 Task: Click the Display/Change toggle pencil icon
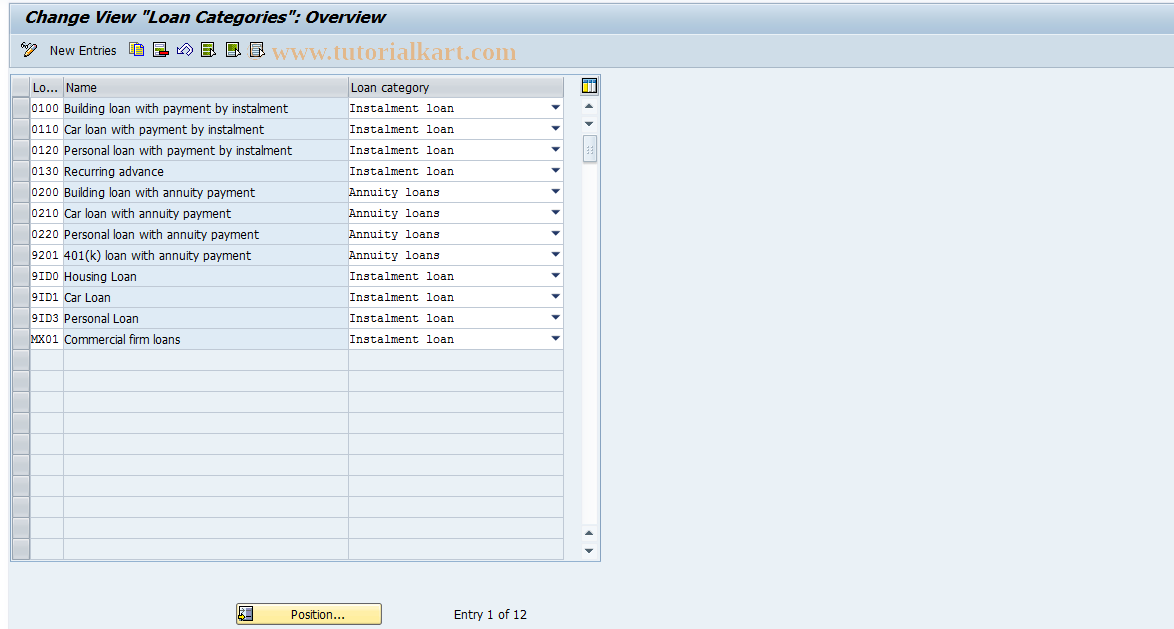(29, 50)
